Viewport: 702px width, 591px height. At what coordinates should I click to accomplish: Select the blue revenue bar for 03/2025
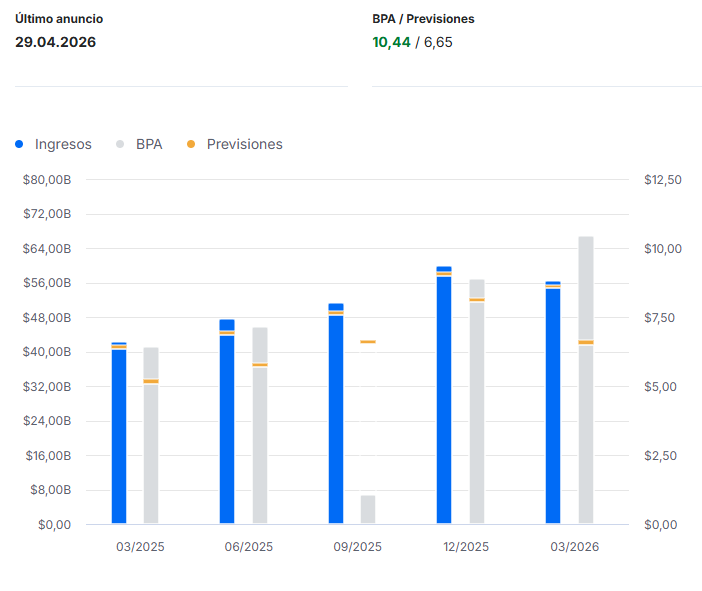119,433
